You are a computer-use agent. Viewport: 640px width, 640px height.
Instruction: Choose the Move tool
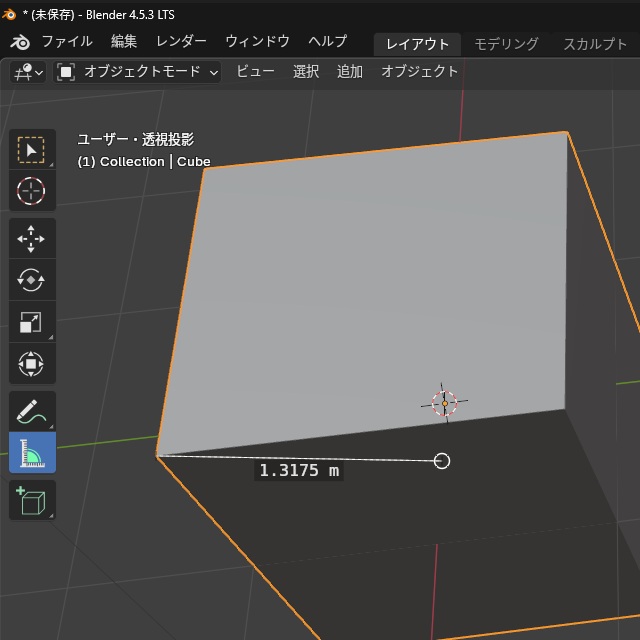coord(32,238)
